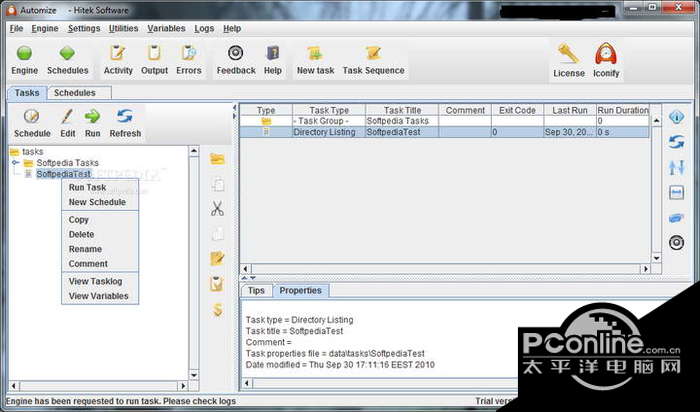Open the Logs menu
700x412 pixels.
click(204, 28)
